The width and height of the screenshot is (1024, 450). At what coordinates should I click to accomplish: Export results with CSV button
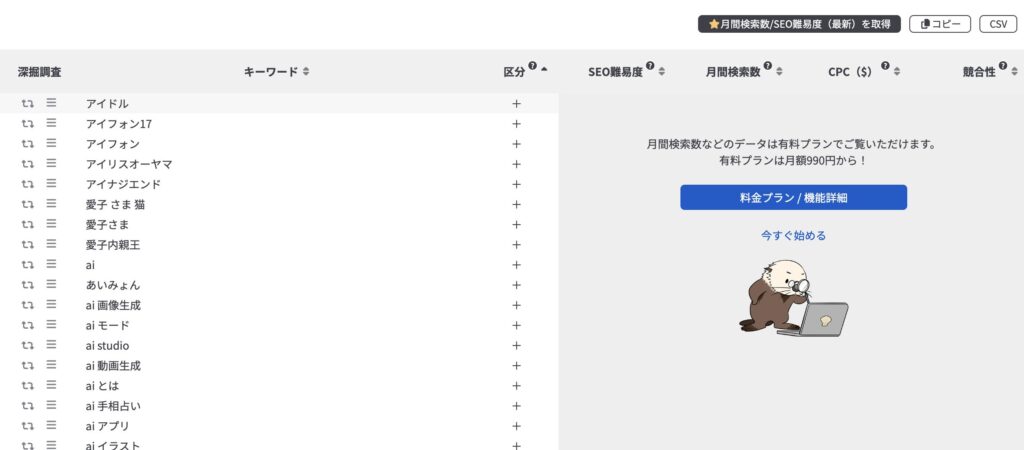[997, 24]
